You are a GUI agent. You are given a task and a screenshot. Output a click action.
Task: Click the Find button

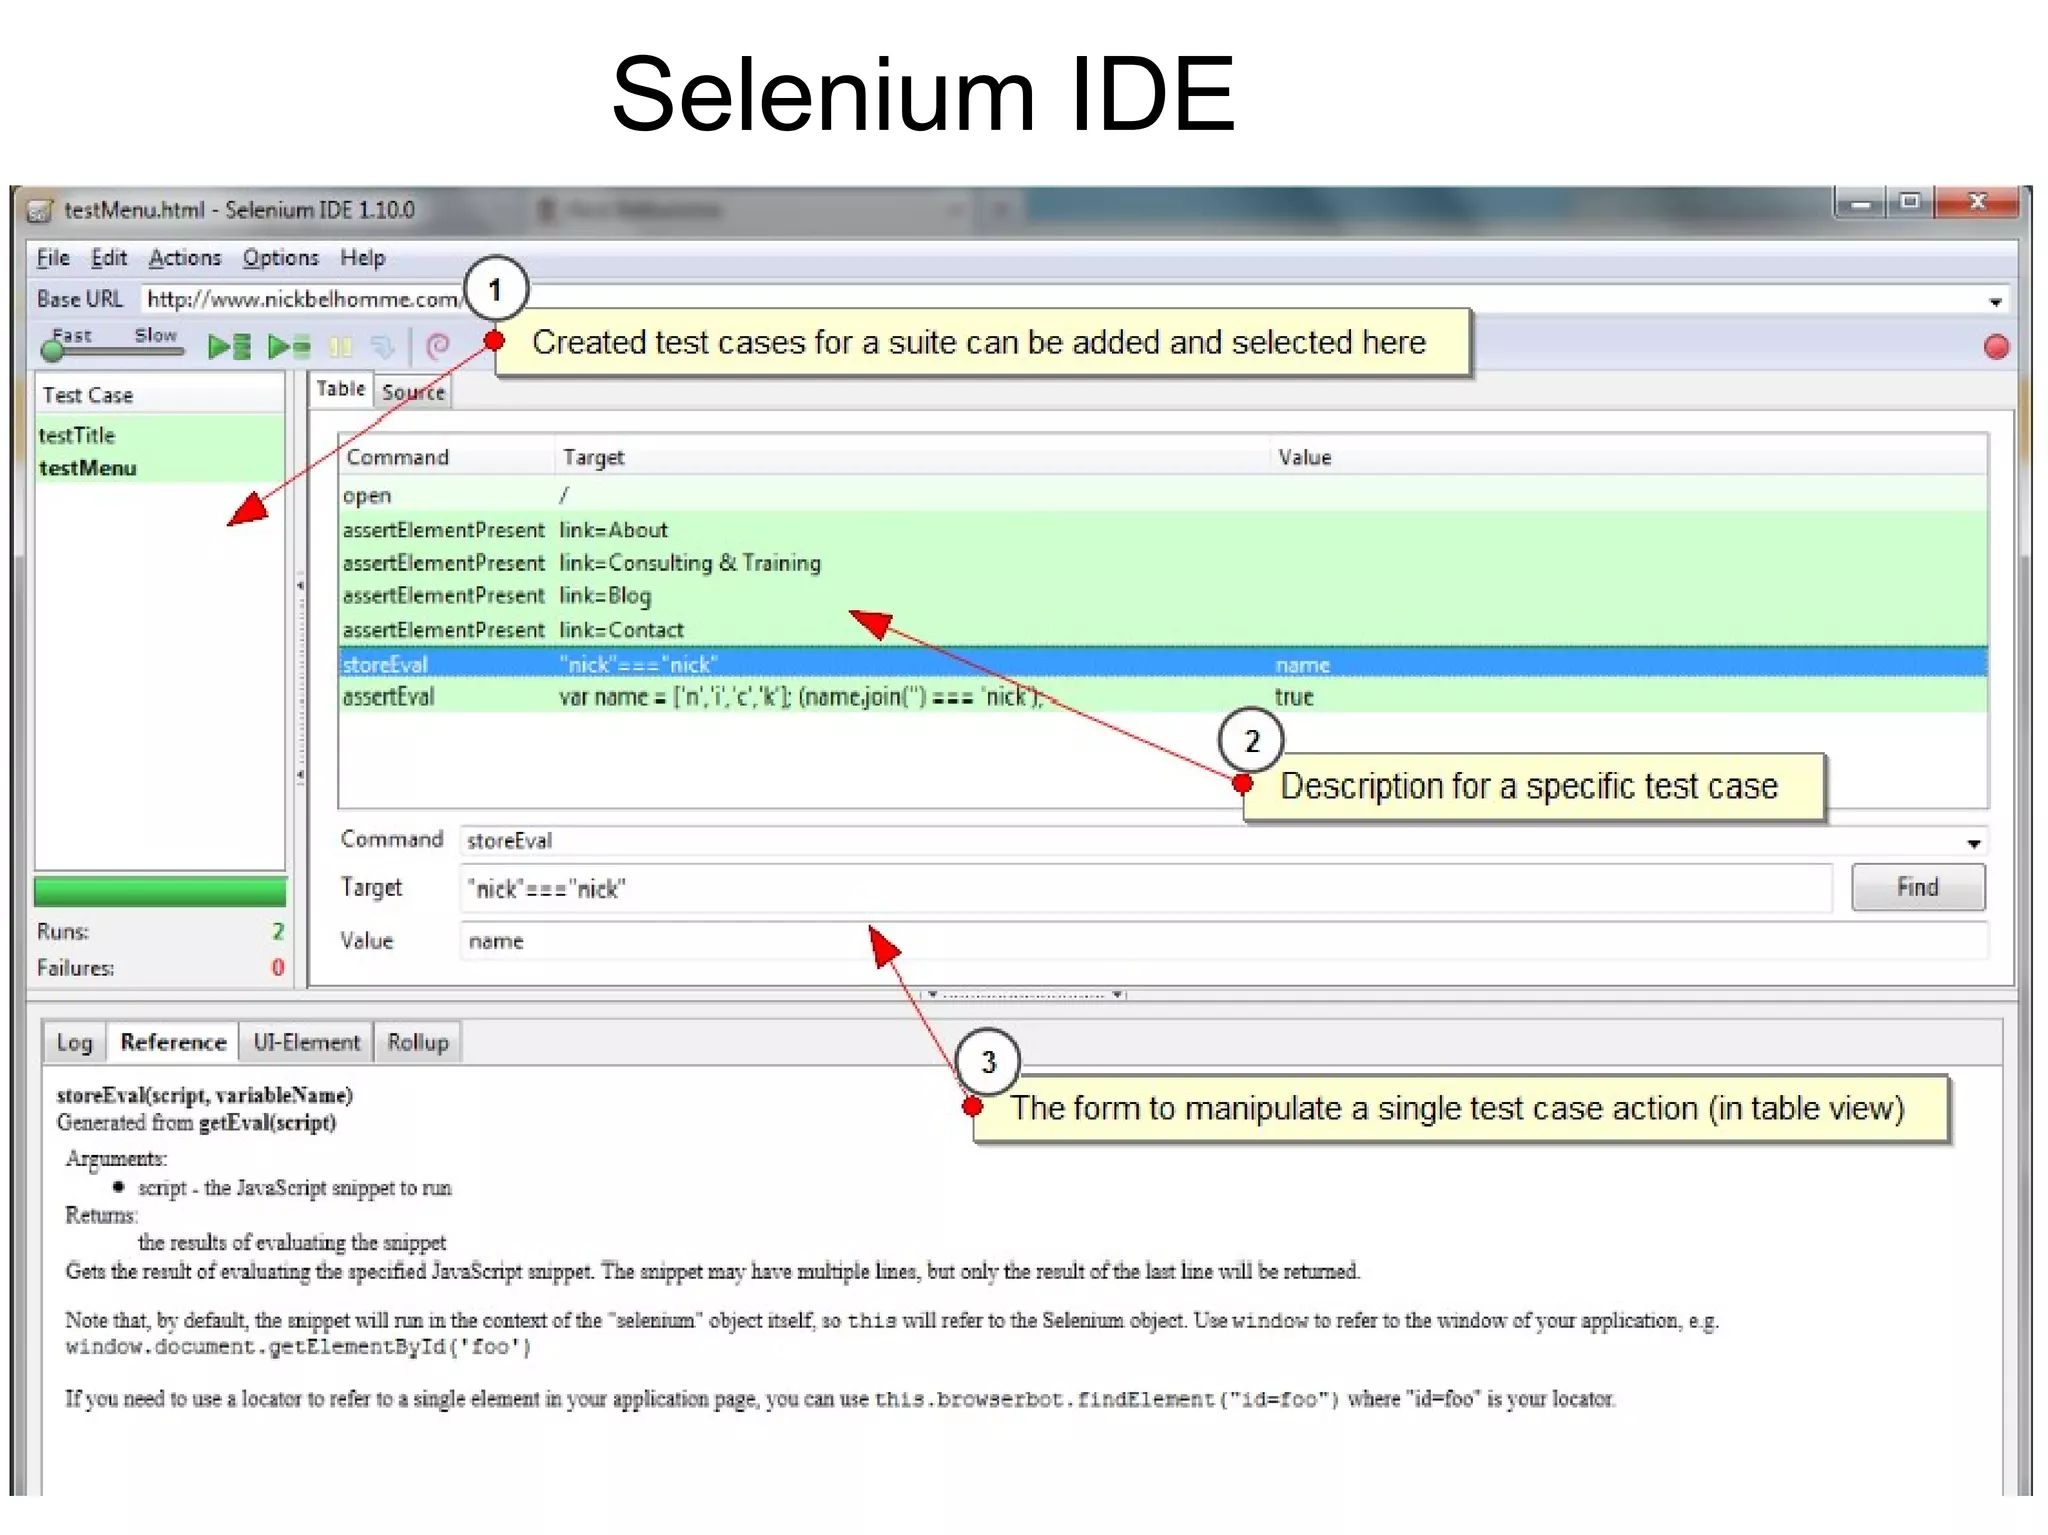click(x=1917, y=887)
